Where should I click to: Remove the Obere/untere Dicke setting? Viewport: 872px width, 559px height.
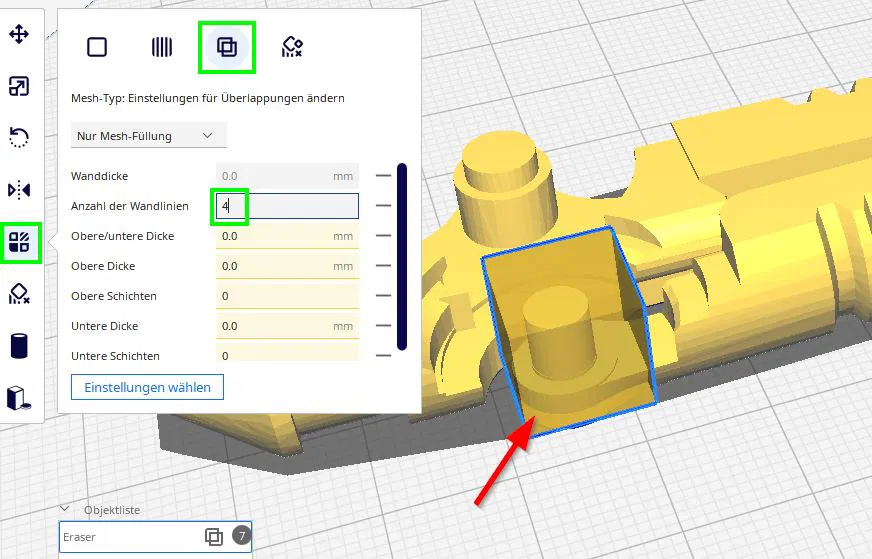pyautogui.click(x=383, y=236)
